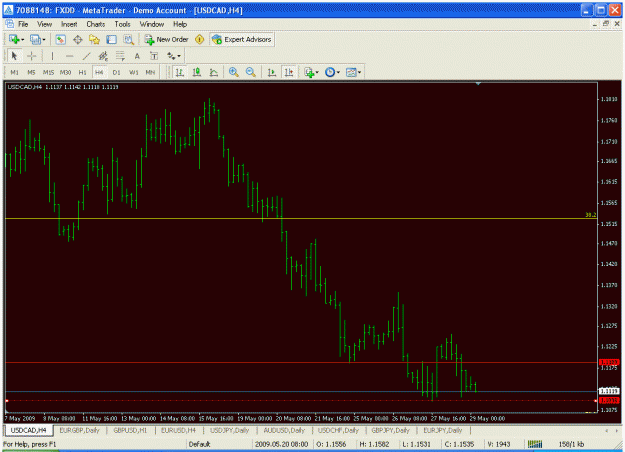
Task: Select the D1 timeframe
Action: [116, 72]
